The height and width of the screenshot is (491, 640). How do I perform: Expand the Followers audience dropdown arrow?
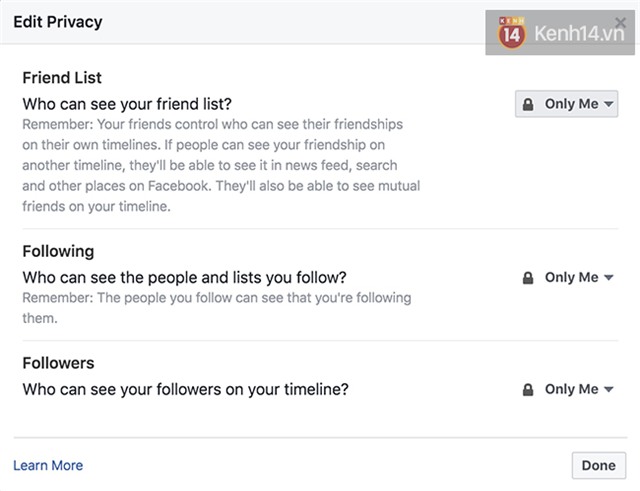(609, 390)
